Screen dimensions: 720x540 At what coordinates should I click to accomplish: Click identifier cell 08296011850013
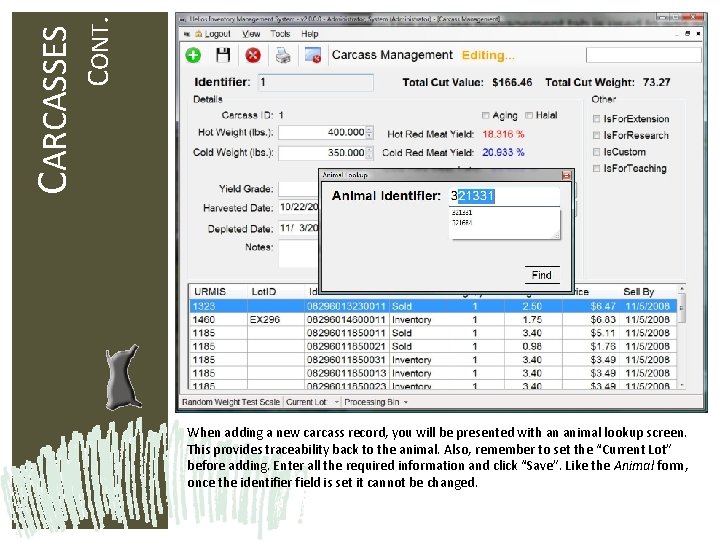(346, 373)
